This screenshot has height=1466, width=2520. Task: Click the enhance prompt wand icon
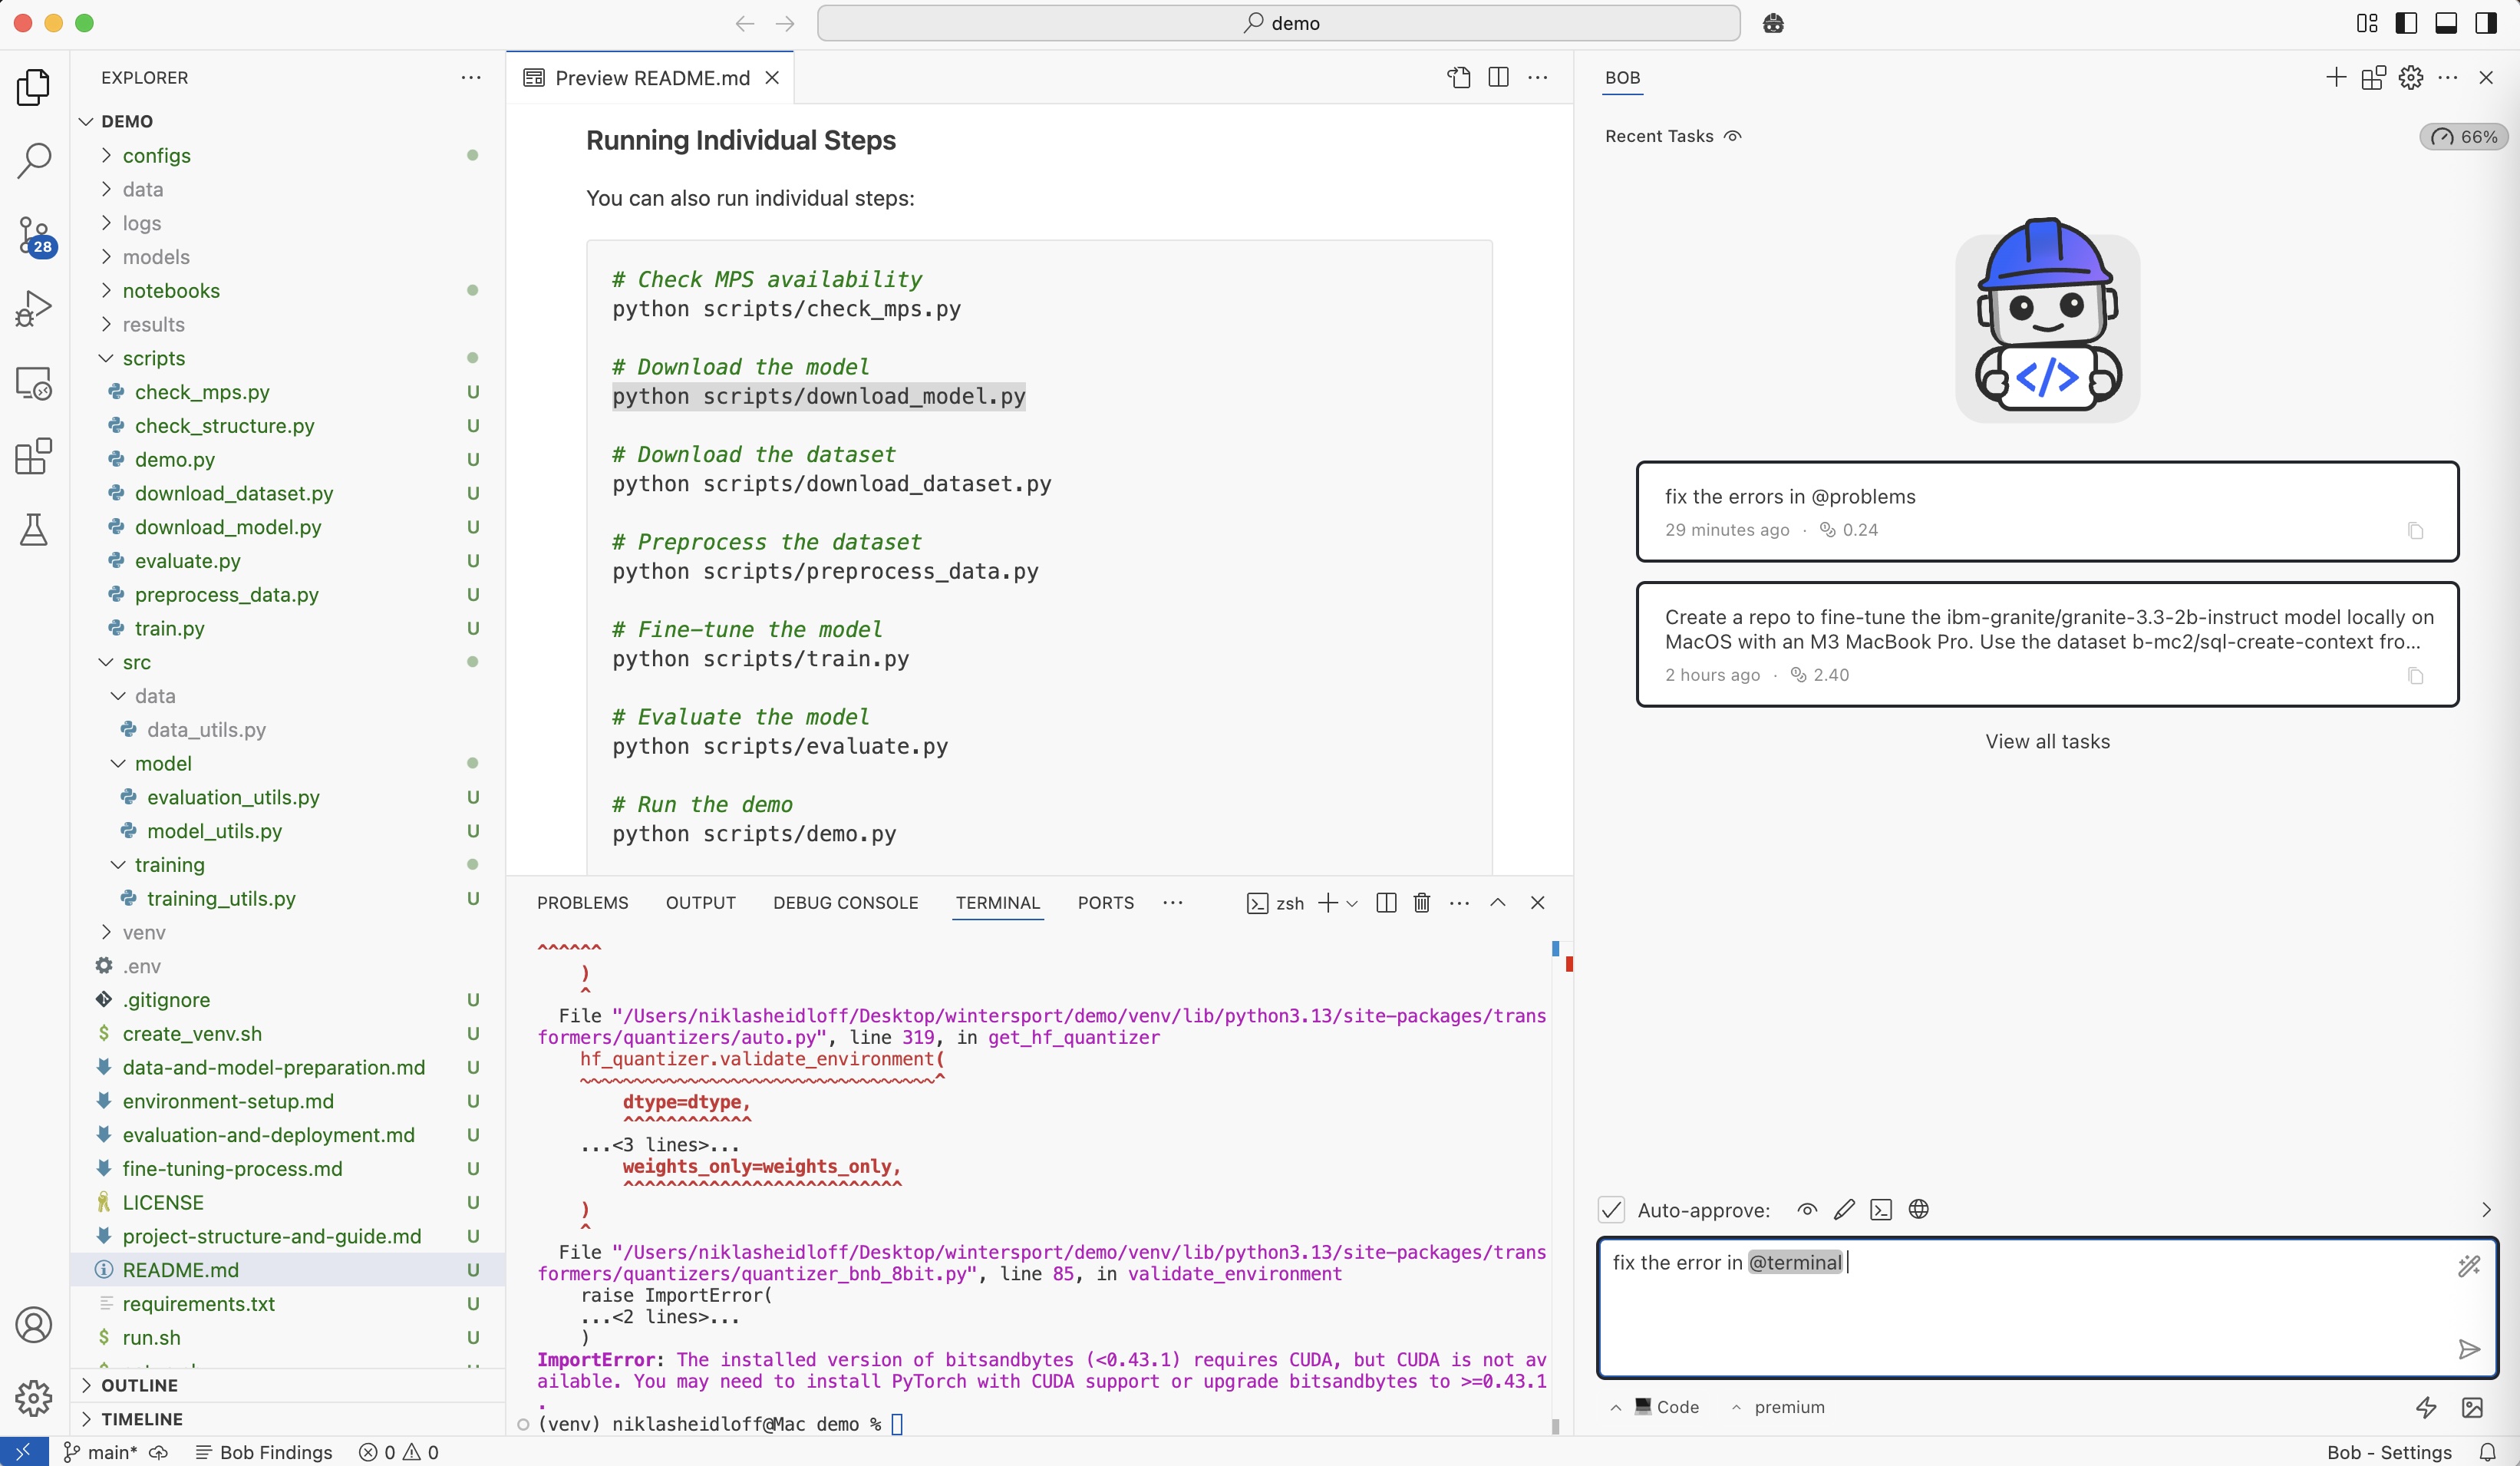coord(2468,1266)
